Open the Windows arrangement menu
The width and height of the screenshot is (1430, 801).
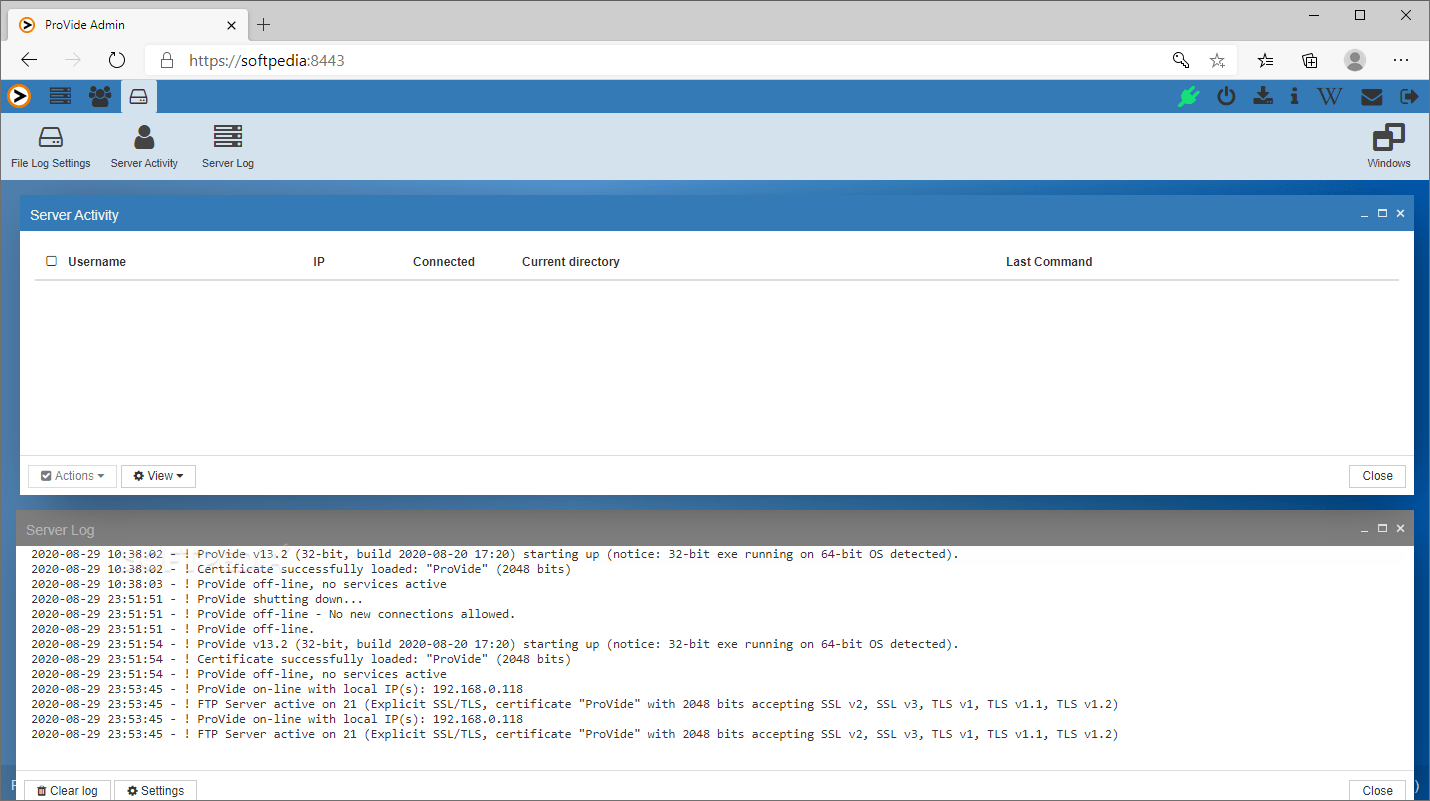coord(1389,147)
